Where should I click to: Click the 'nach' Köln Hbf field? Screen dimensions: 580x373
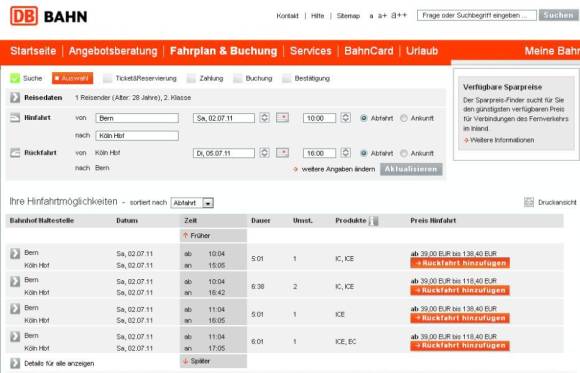(137, 135)
